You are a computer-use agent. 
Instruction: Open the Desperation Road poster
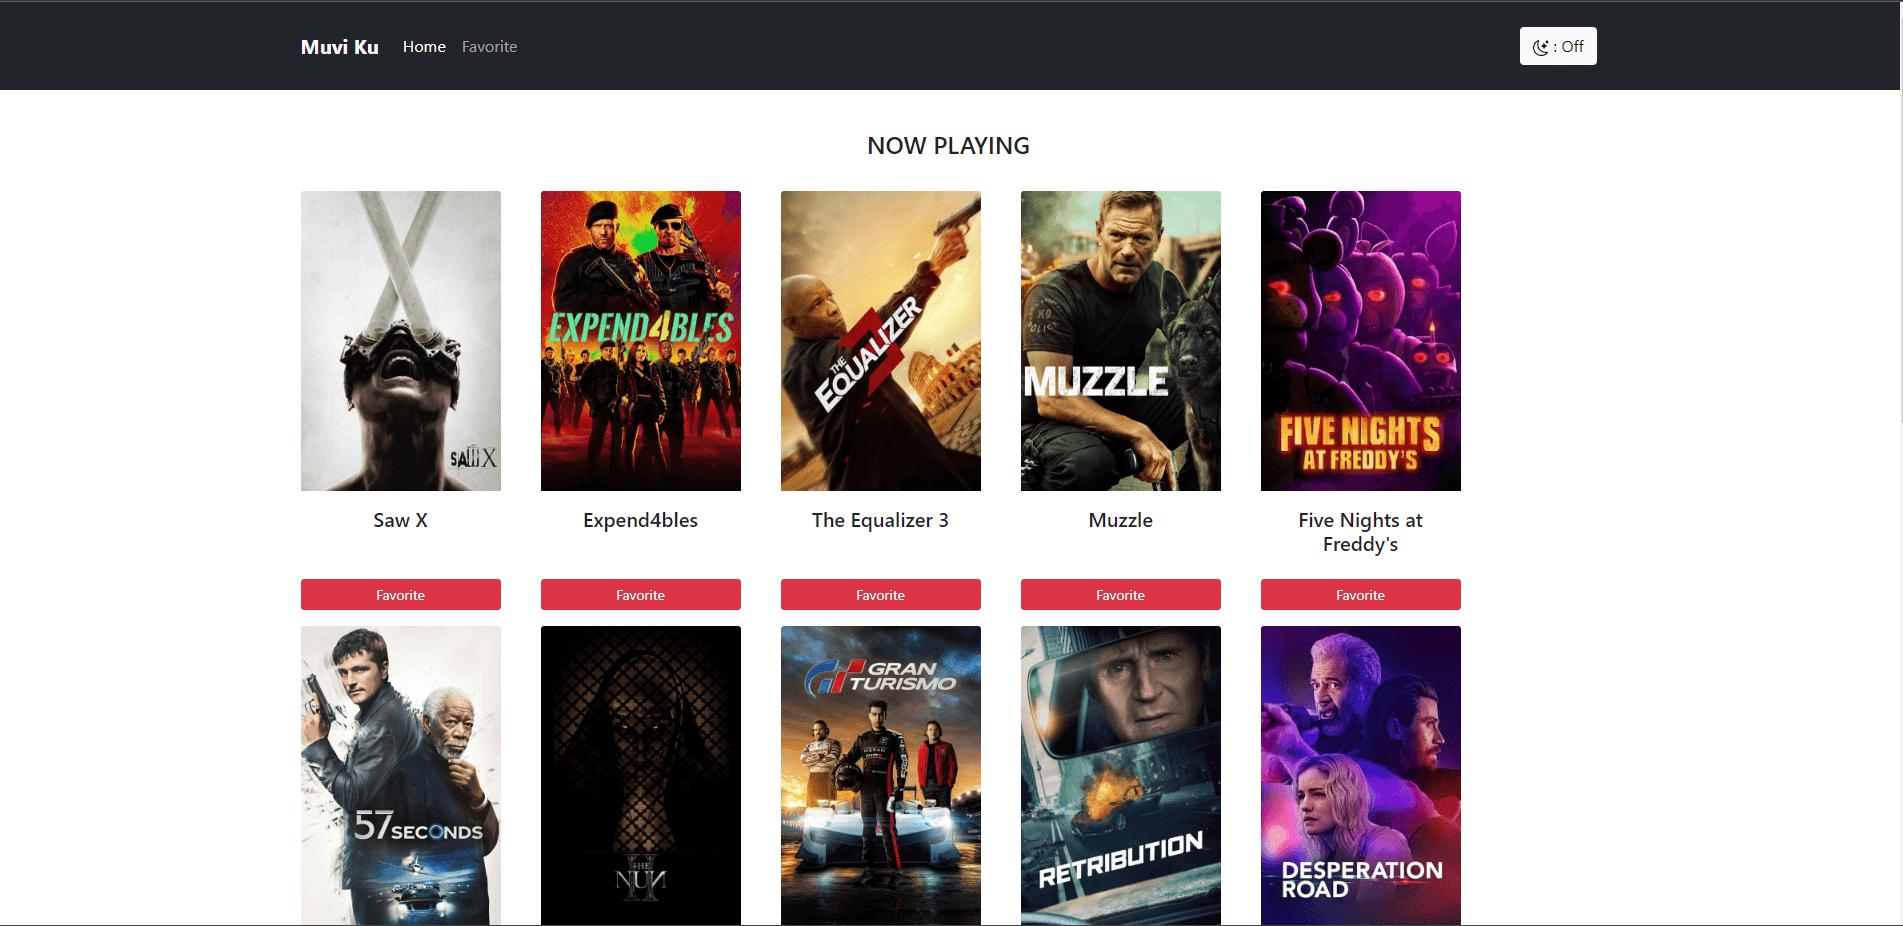1360,775
